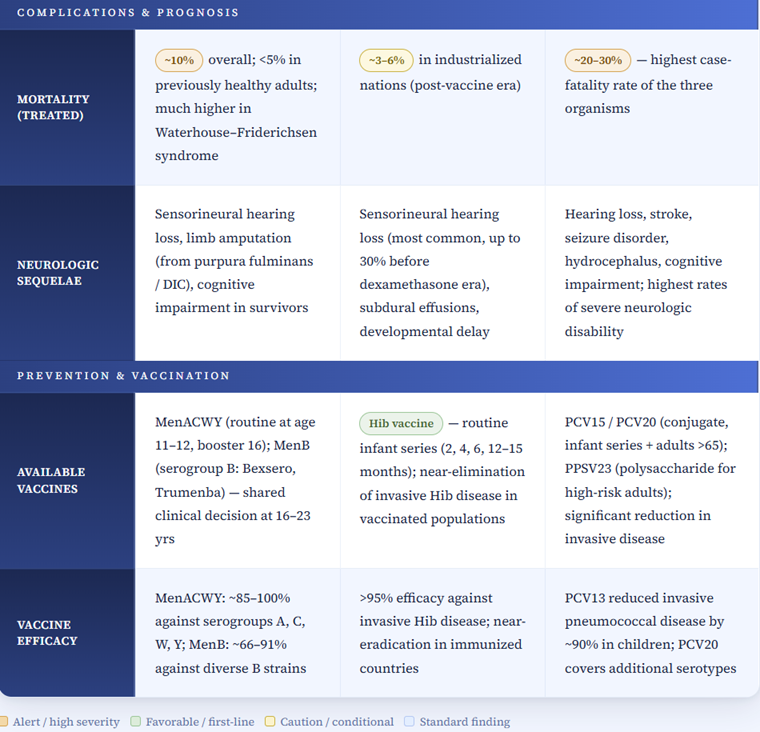Select the Mortality (Treated) row header
The width and height of the screenshot is (760, 732).
click(x=53, y=107)
